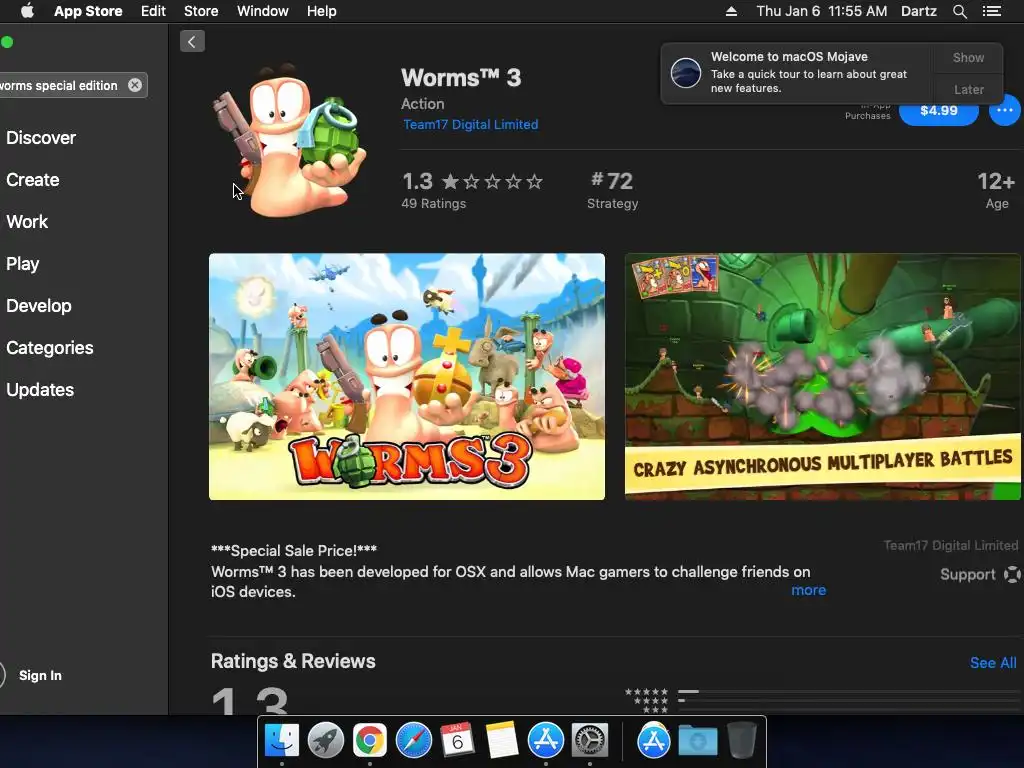Open the Worms 3 title screenshot
This screenshot has width=1024, height=768.
tap(407, 377)
